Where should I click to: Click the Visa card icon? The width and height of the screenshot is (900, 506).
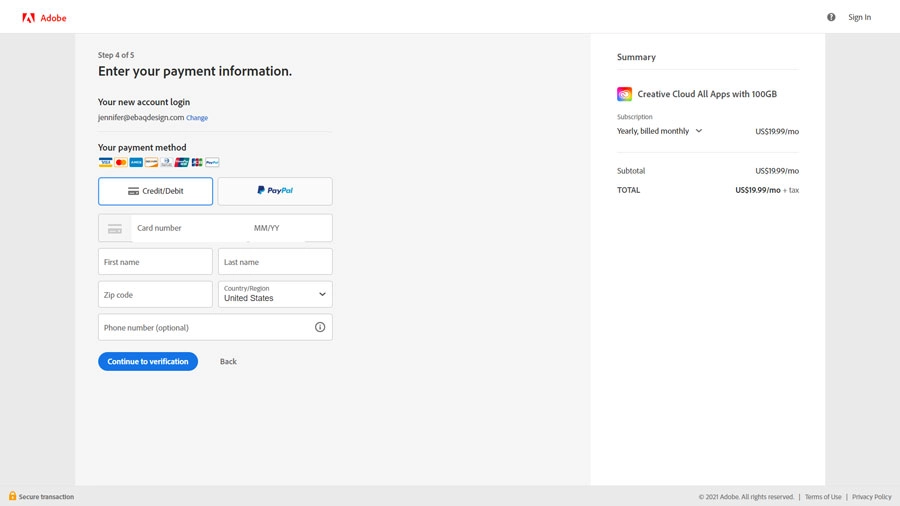tap(106, 162)
